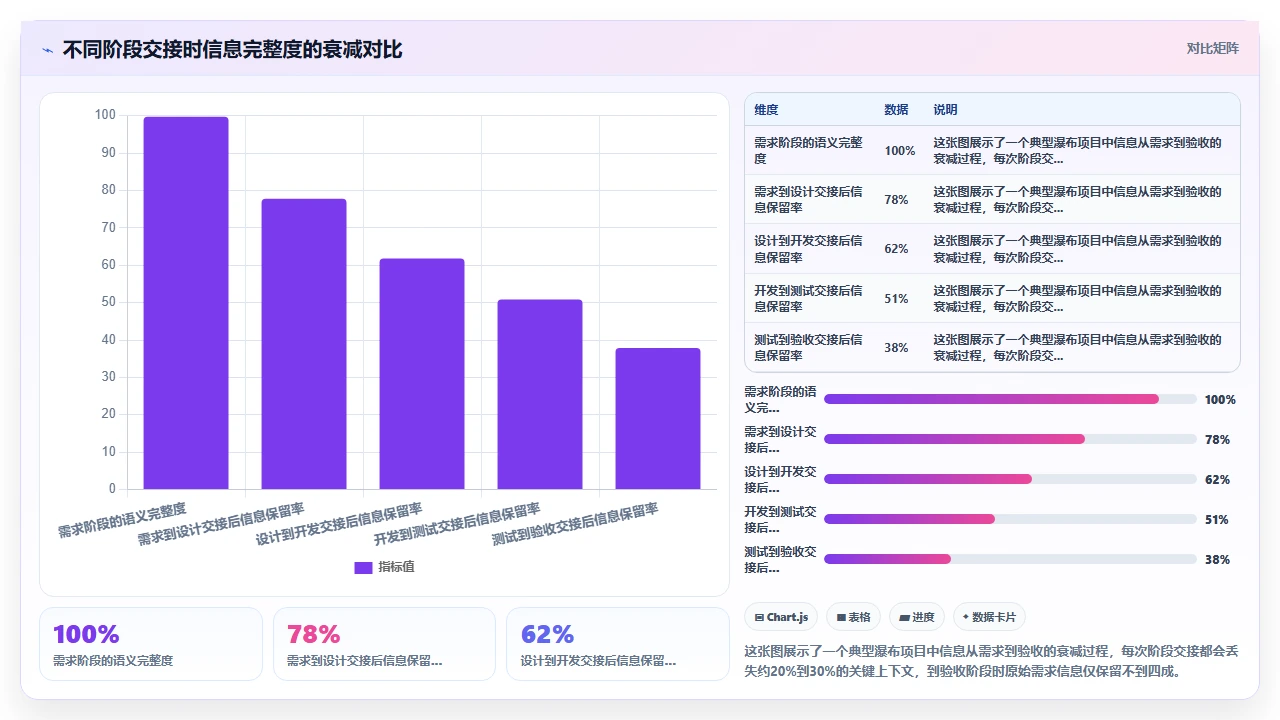The width and height of the screenshot is (1280, 720).
Task: Click the 38% cell in the table
Action: tap(896, 348)
